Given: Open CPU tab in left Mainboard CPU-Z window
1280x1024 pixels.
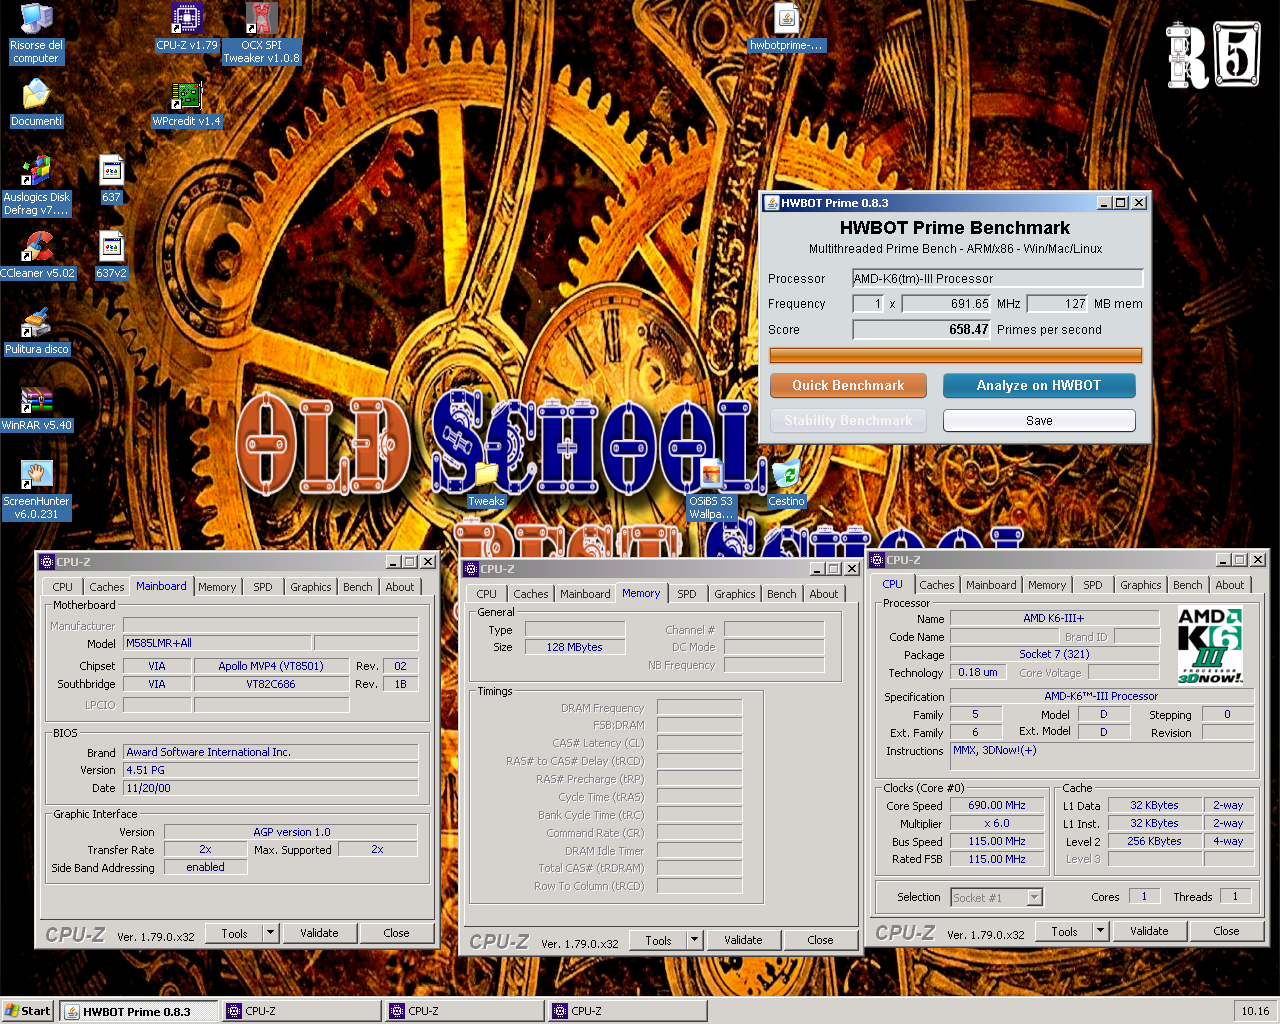Looking at the screenshot, I should pos(63,587).
